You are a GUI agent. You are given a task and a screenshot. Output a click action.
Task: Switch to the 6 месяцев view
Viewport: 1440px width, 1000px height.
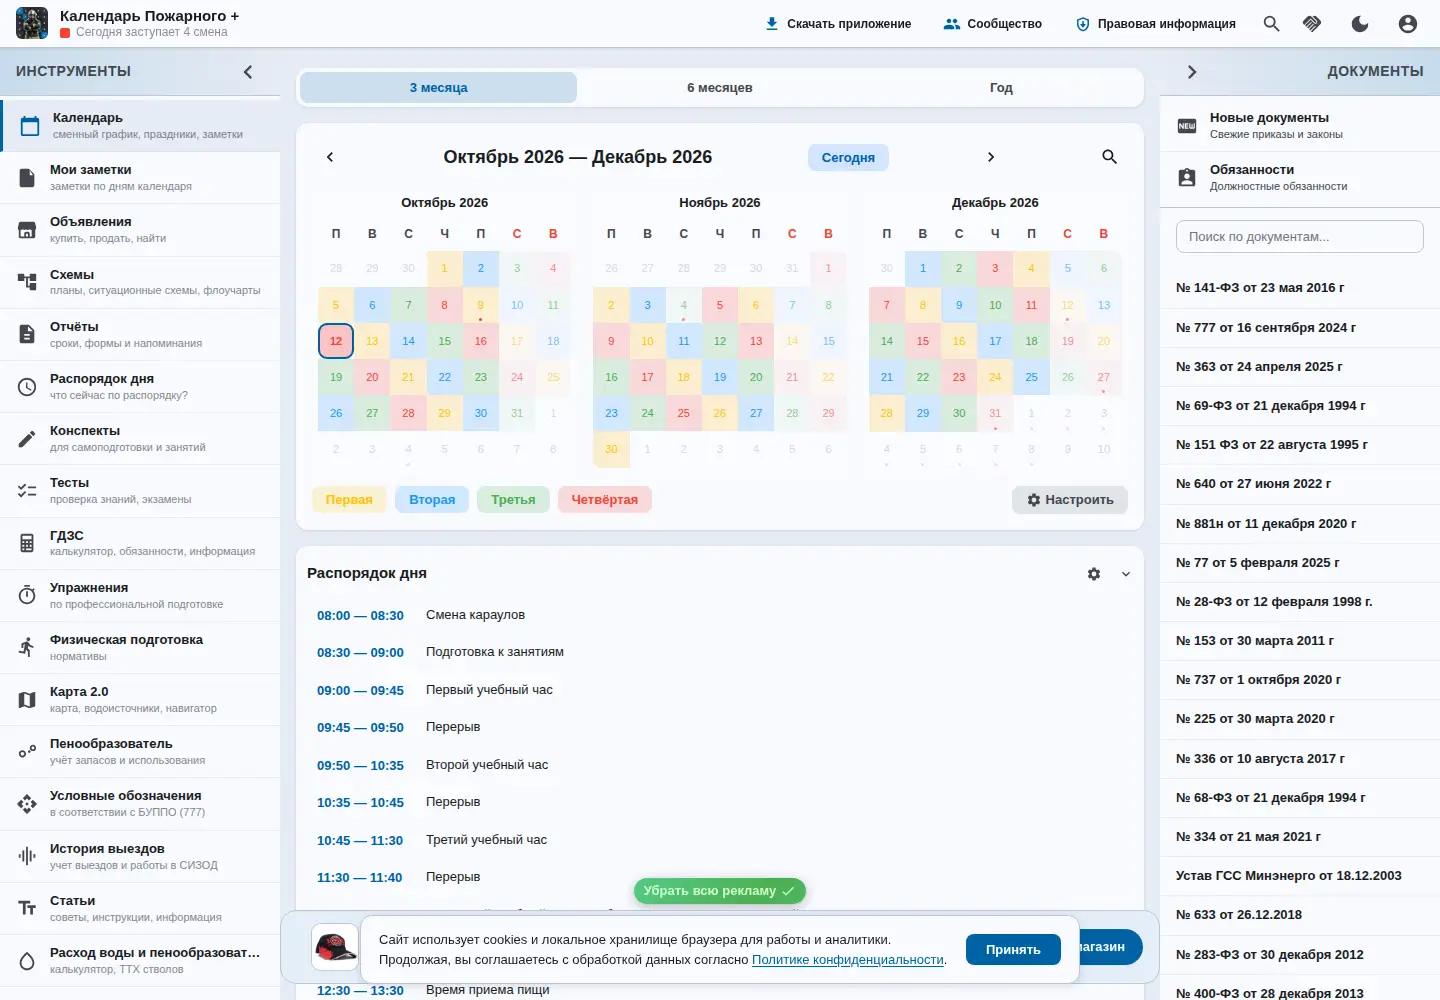(x=720, y=88)
